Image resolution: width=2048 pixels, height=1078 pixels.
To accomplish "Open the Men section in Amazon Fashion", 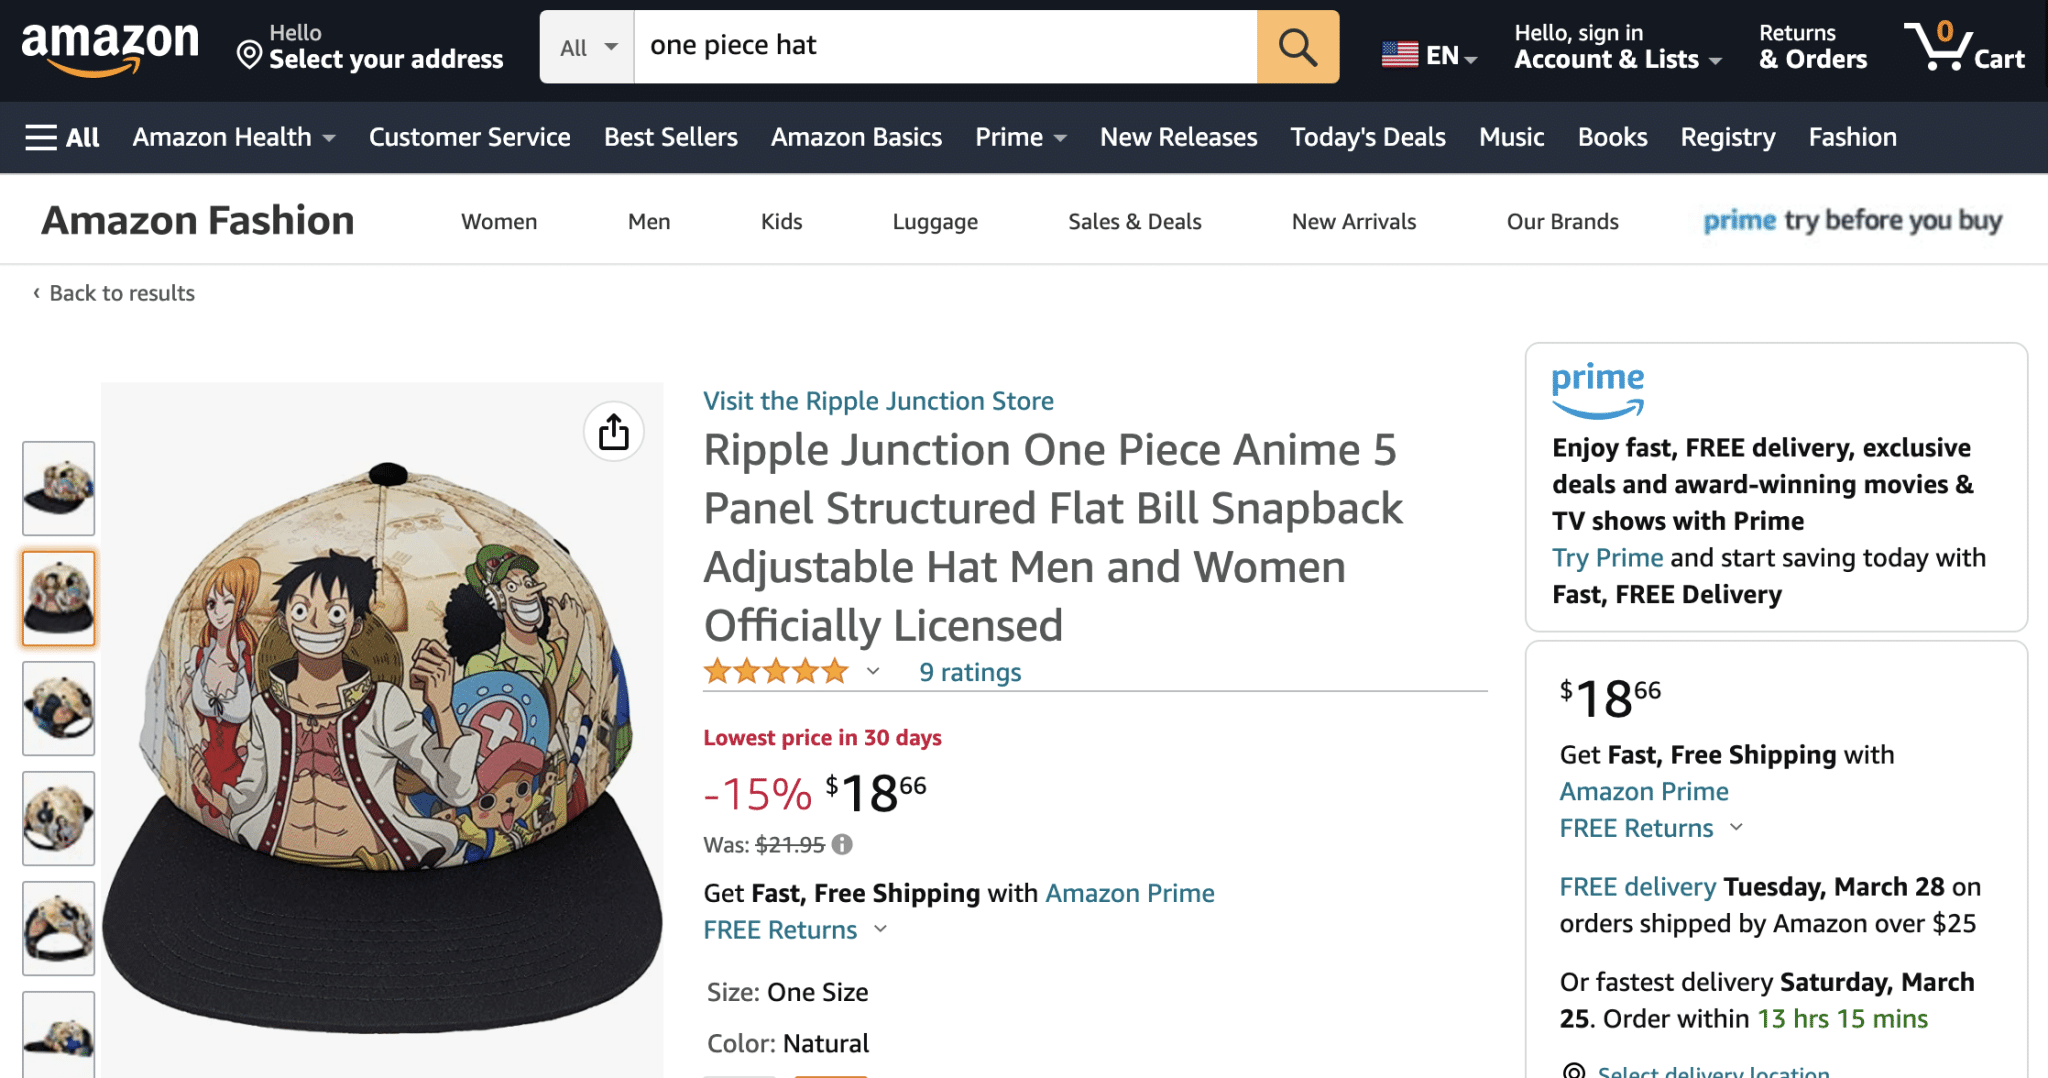I will pyautogui.click(x=648, y=221).
